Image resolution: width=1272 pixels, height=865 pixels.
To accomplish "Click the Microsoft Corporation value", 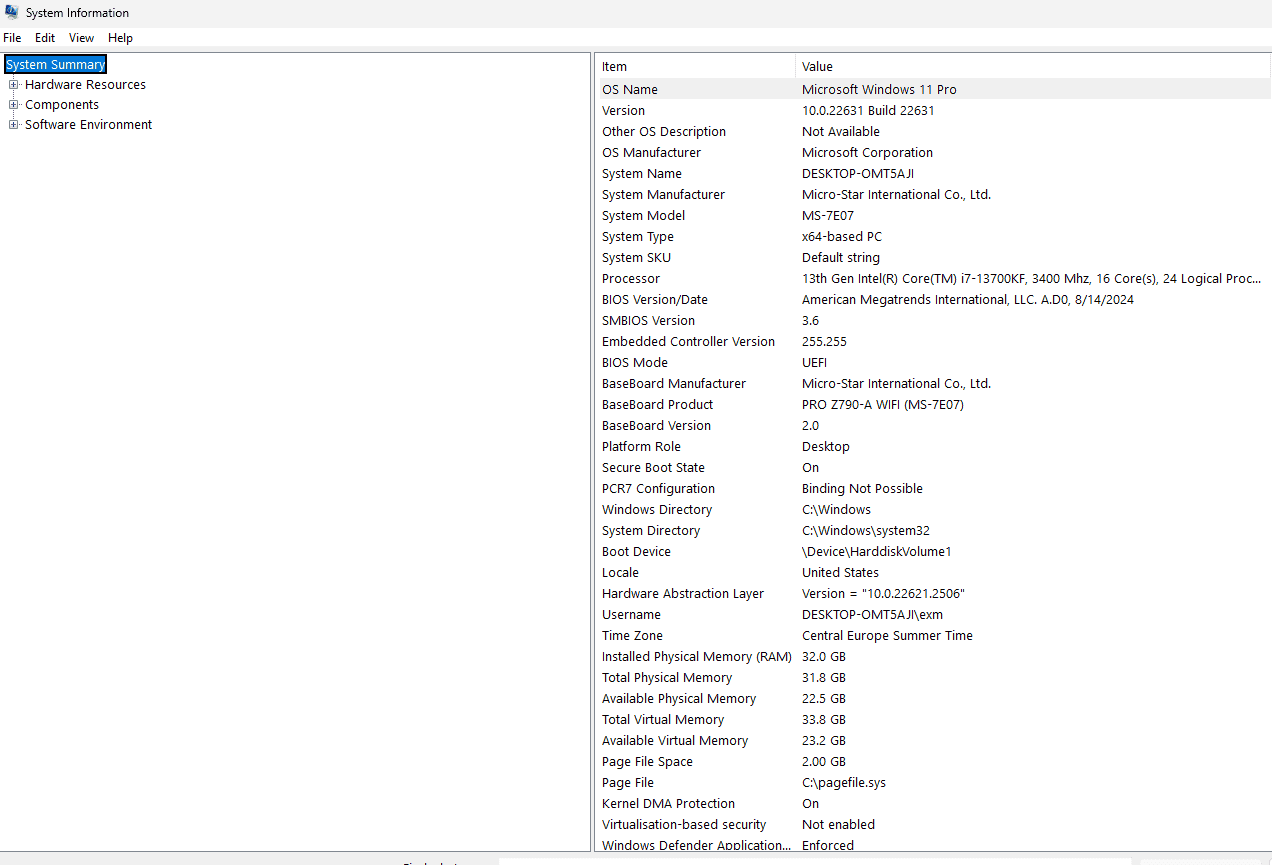I will click(867, 153).
